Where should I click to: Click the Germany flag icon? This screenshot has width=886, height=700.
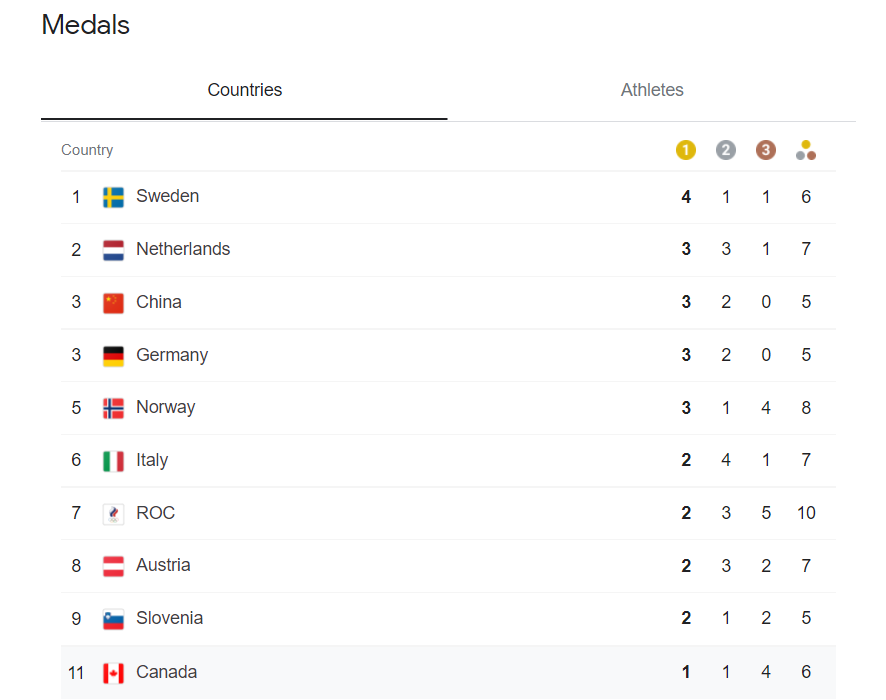pyautogui.click(x=113, y=355)
